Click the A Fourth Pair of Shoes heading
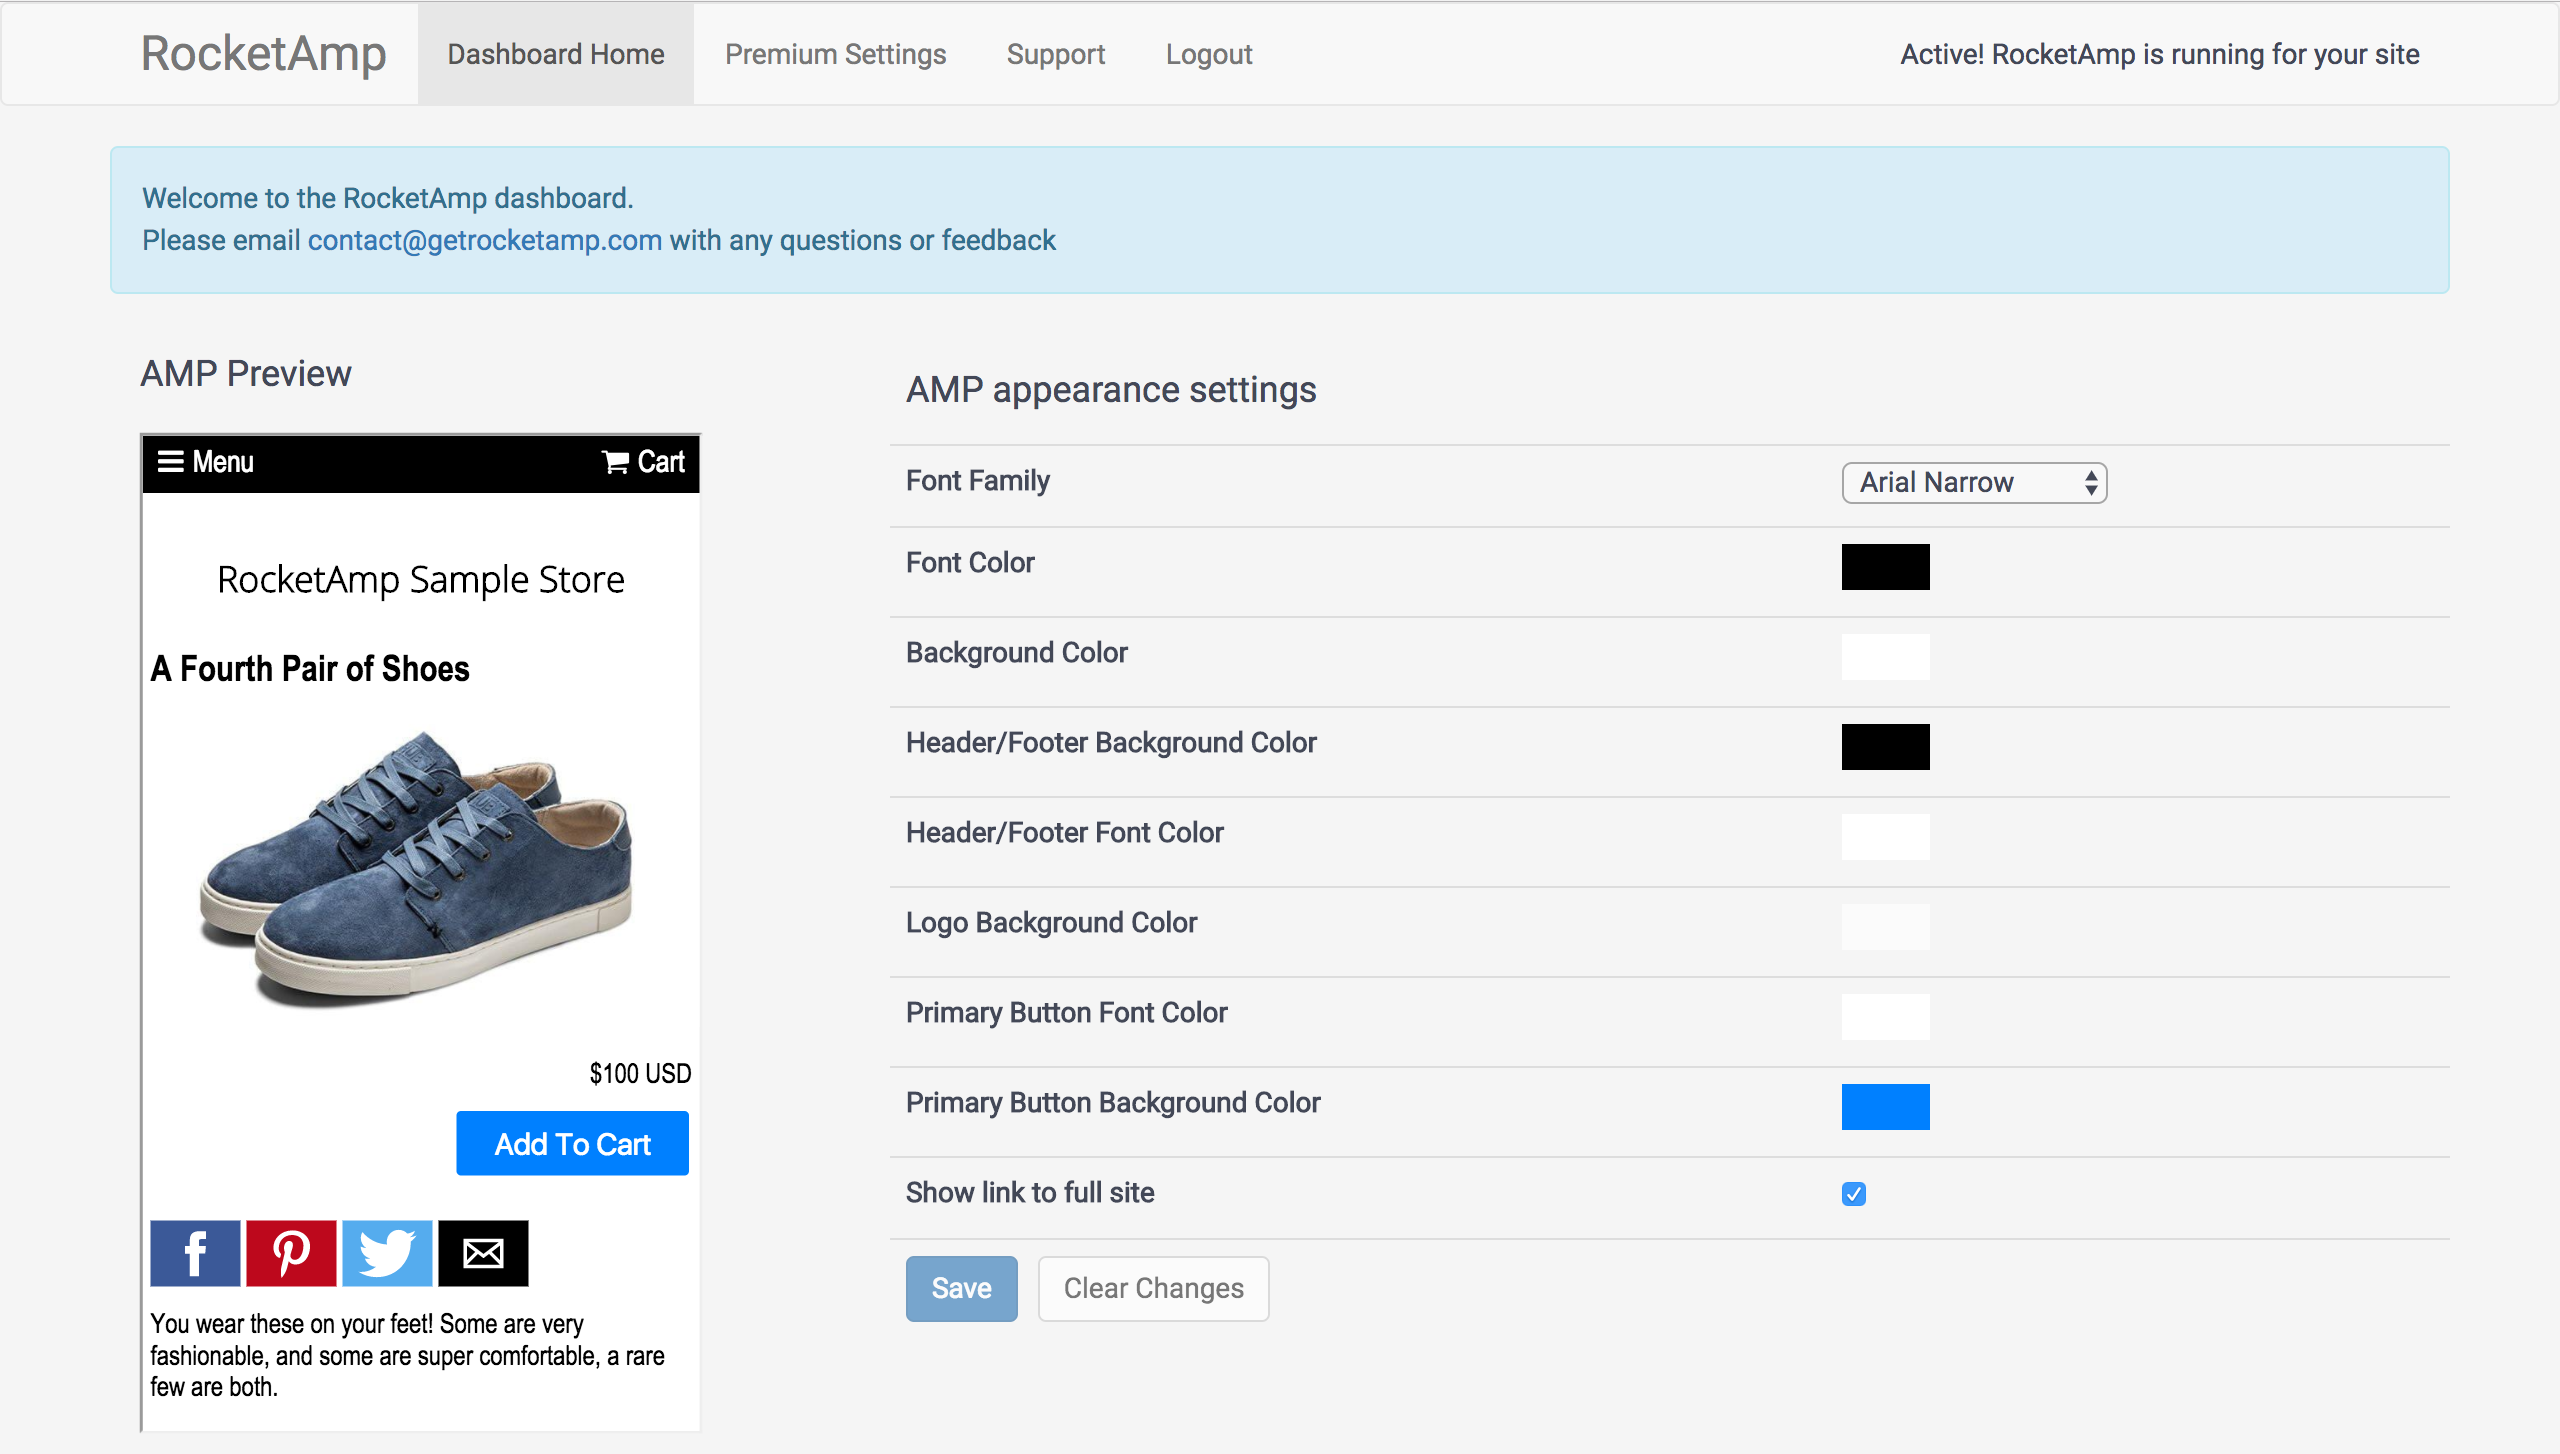 (310, 669)
